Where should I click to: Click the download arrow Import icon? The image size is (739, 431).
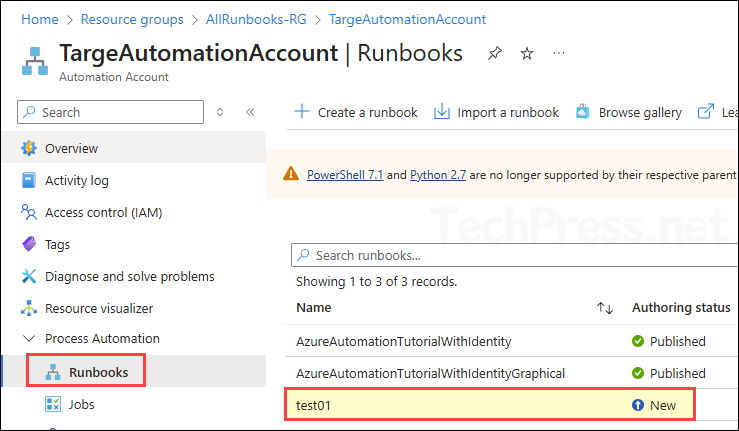pyautogui.click(x=442, y=112)
